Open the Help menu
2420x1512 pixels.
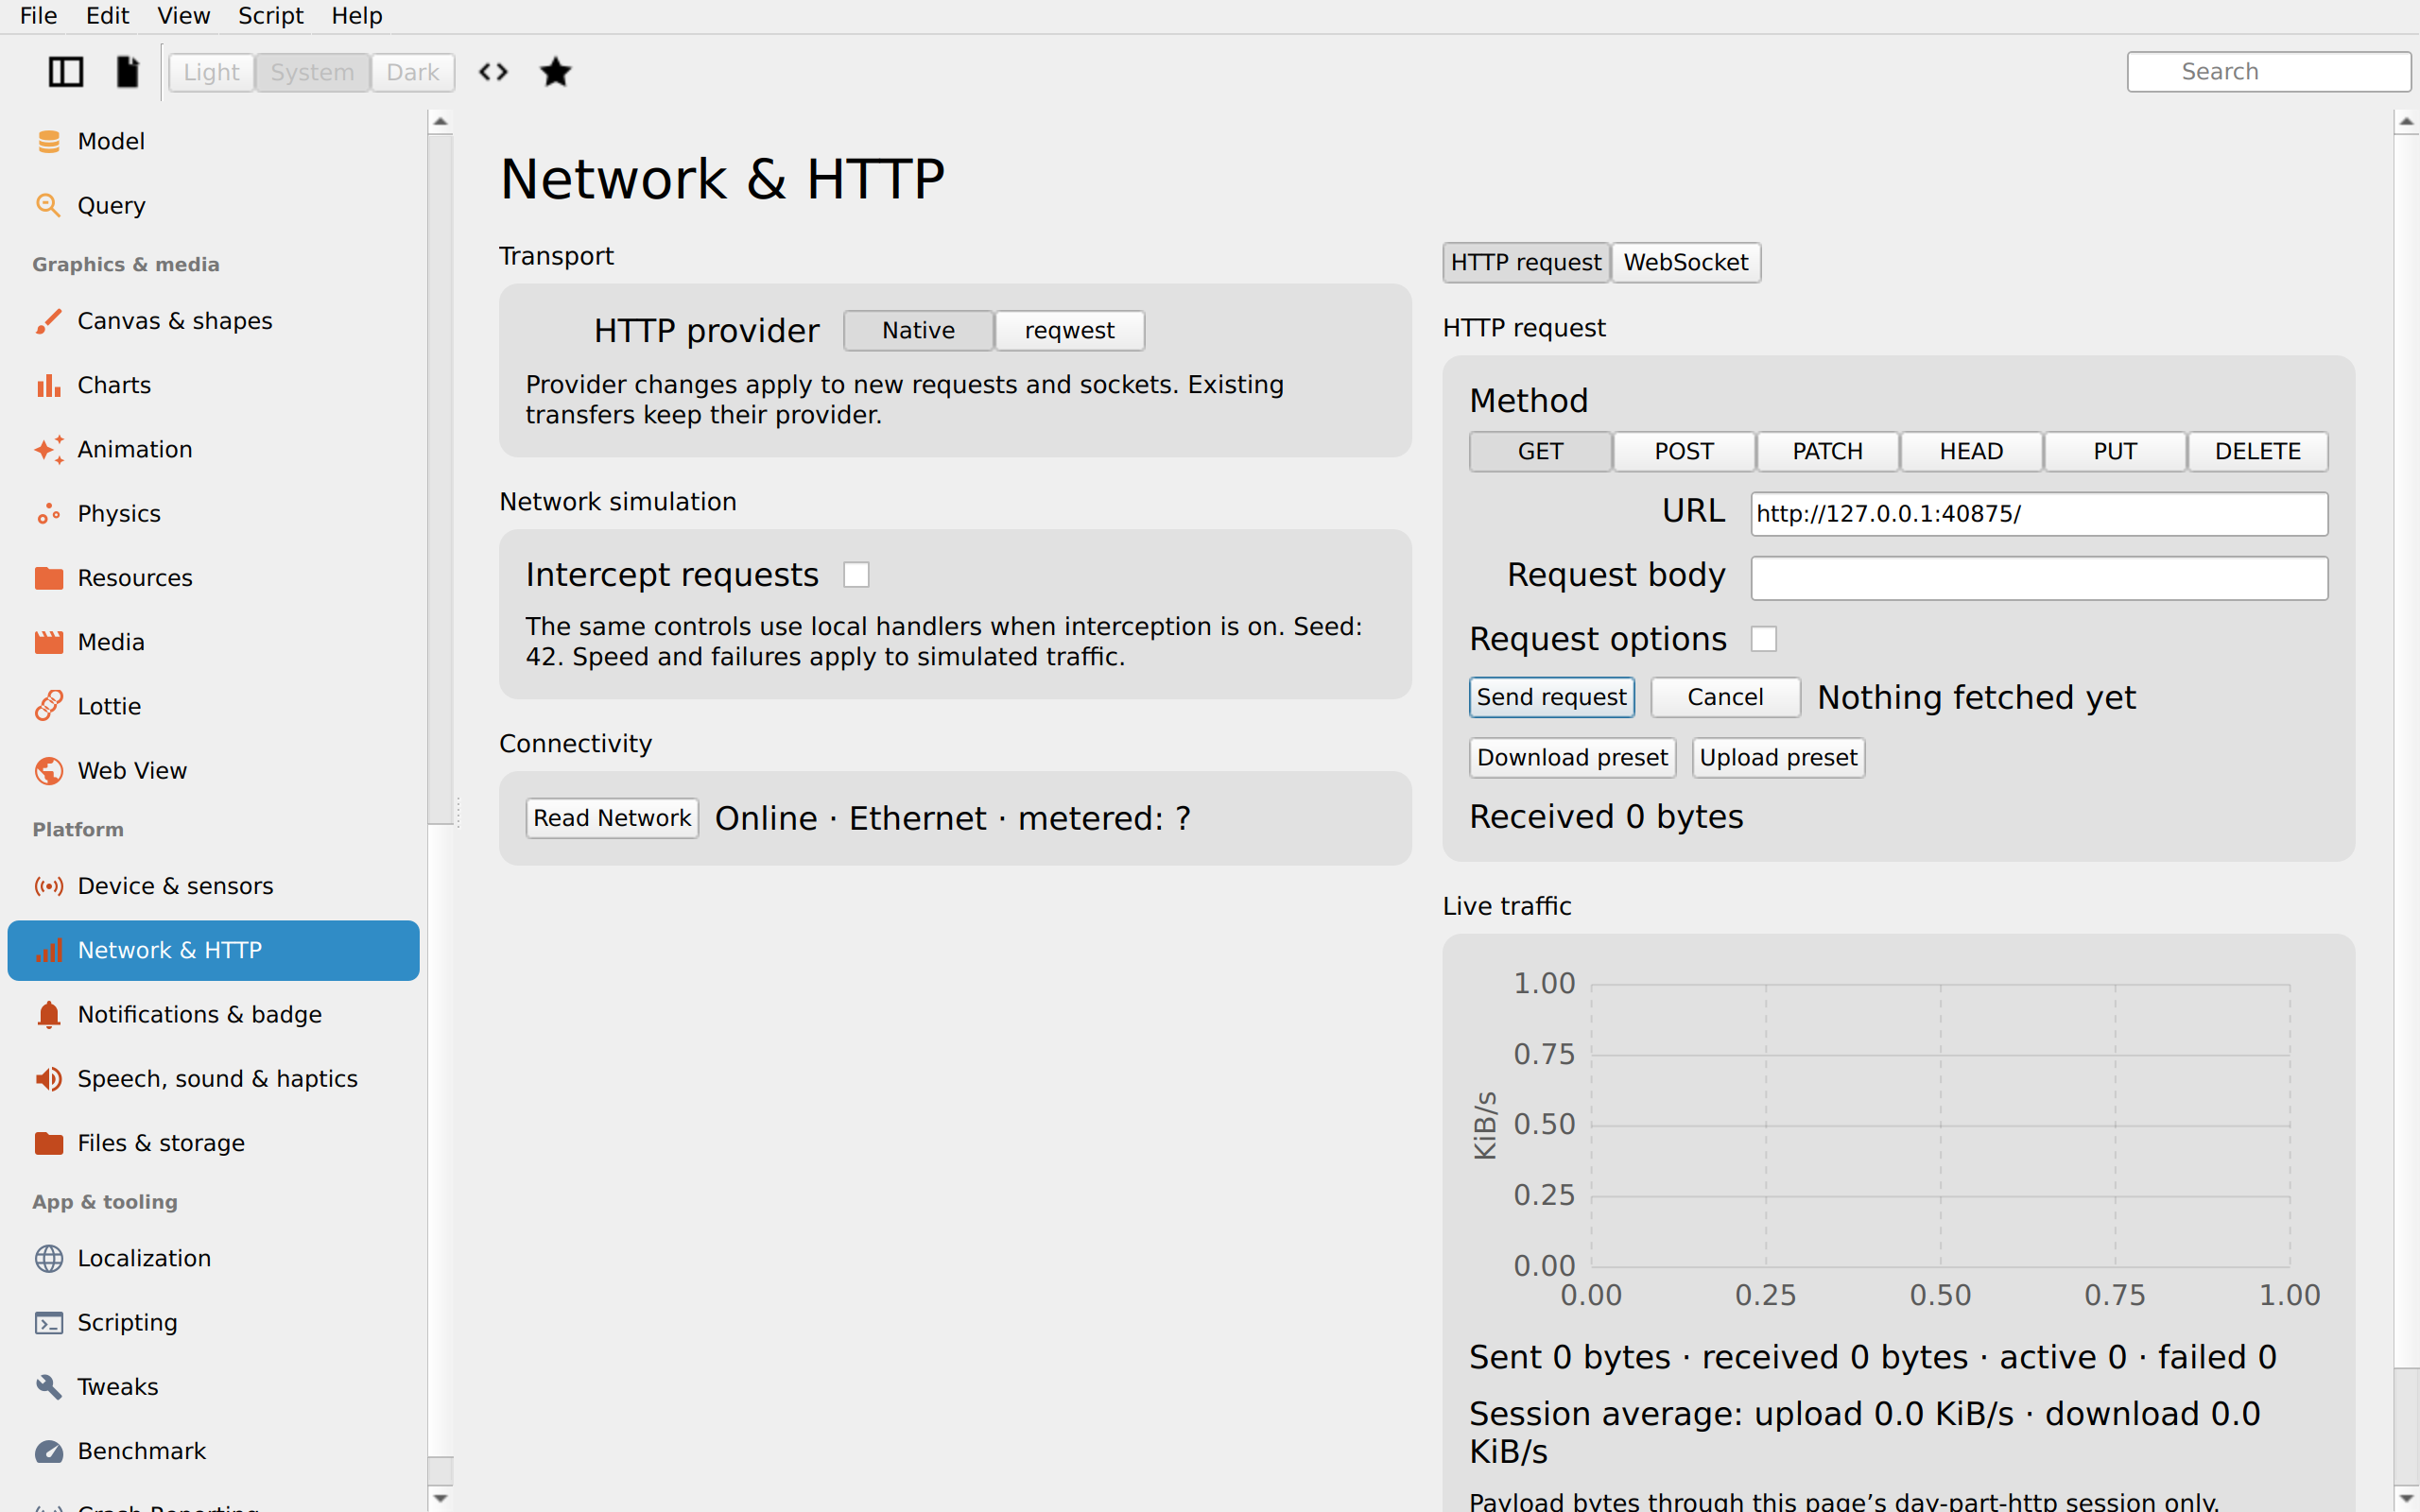coord(357,16)
